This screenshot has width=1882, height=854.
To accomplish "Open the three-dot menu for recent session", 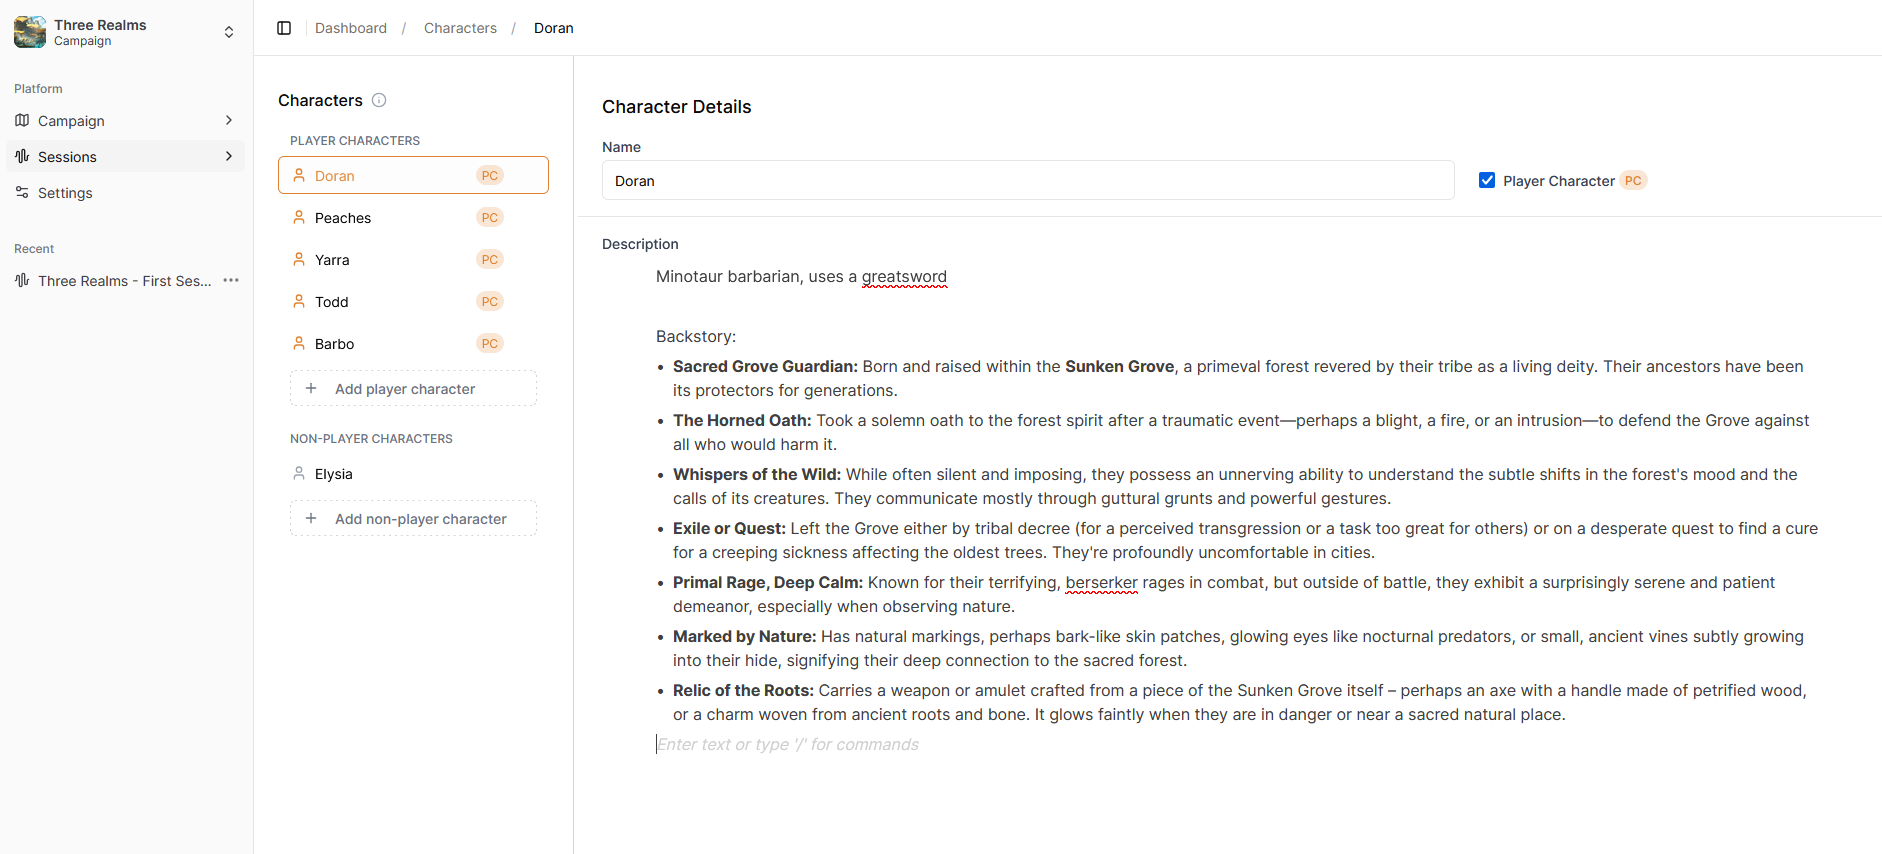I will click(x=231, y=281).
